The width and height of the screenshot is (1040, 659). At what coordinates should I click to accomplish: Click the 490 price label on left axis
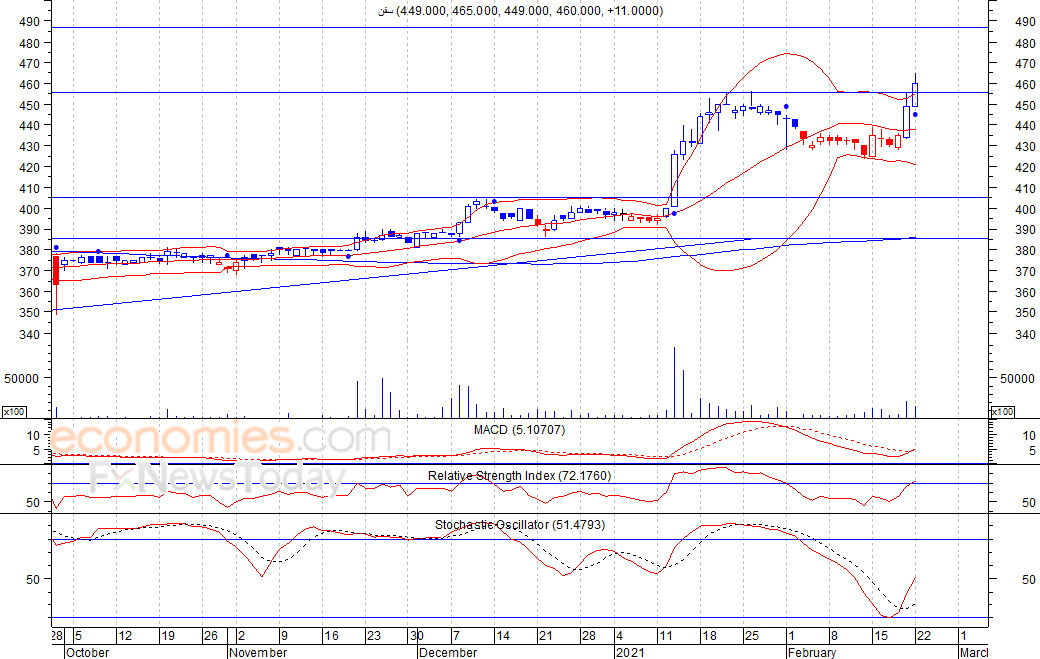(x=30, y=21)
